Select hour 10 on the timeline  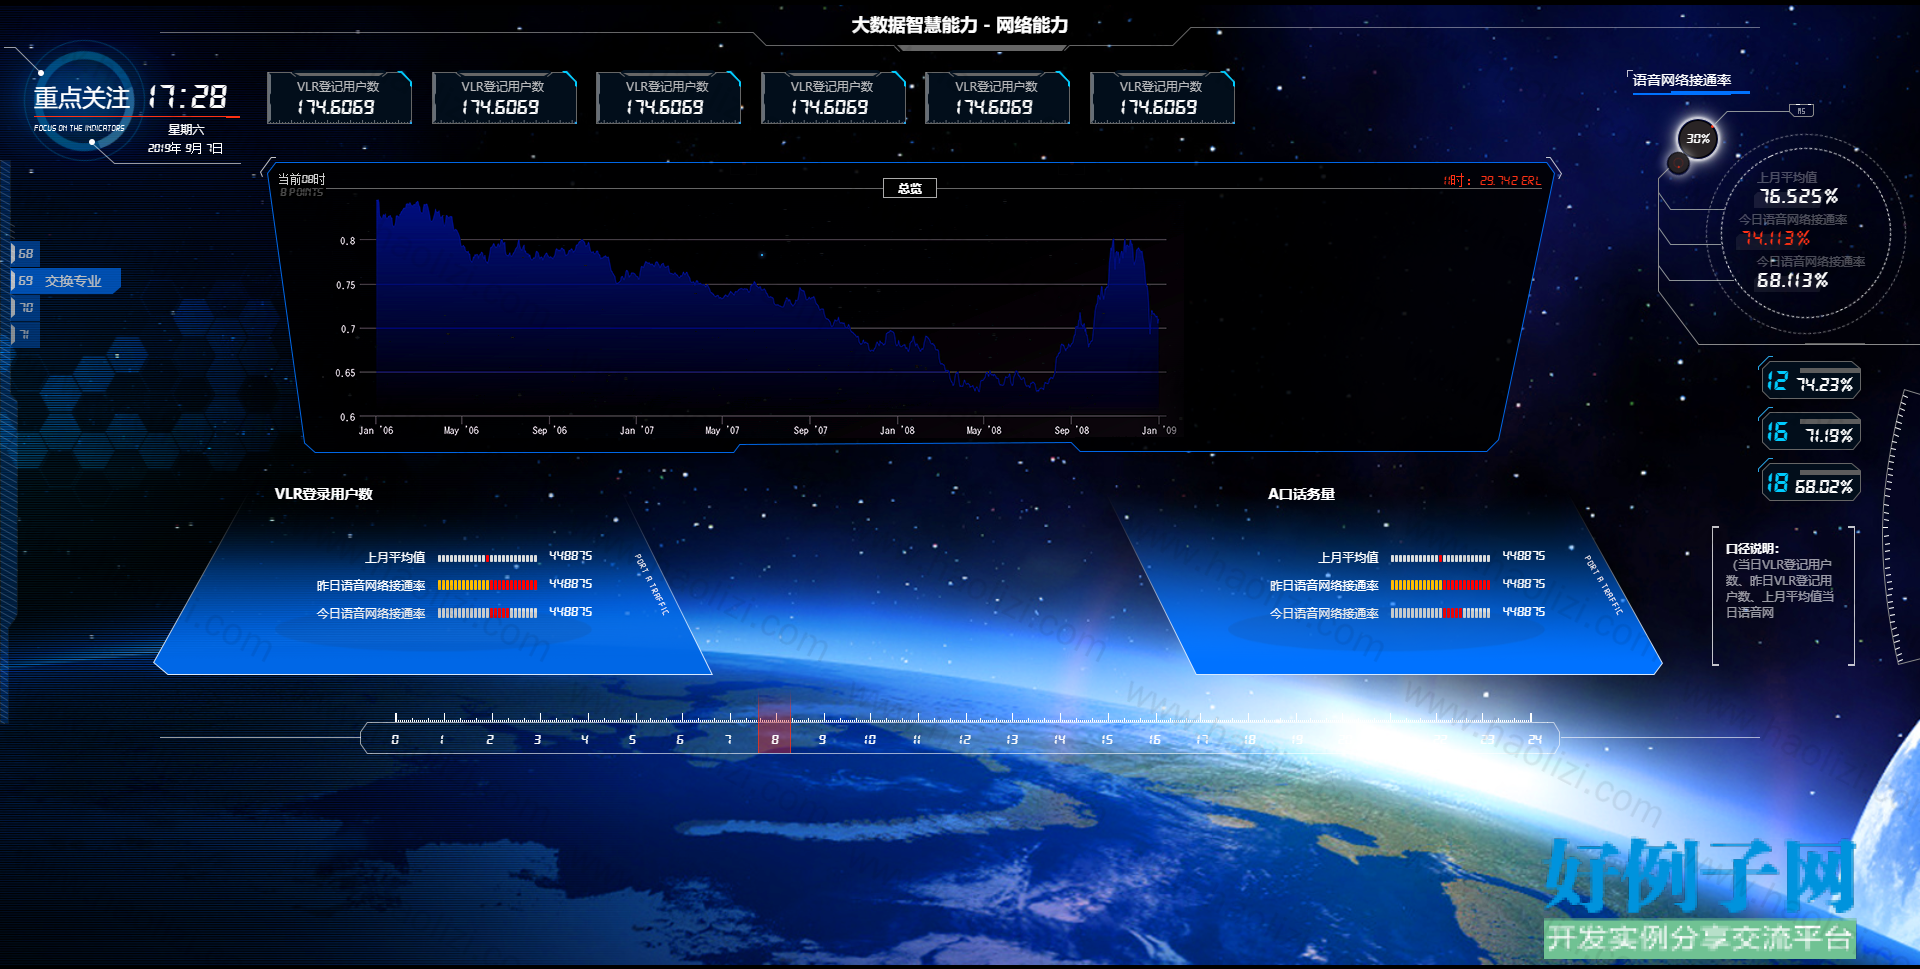coord(870,740)
